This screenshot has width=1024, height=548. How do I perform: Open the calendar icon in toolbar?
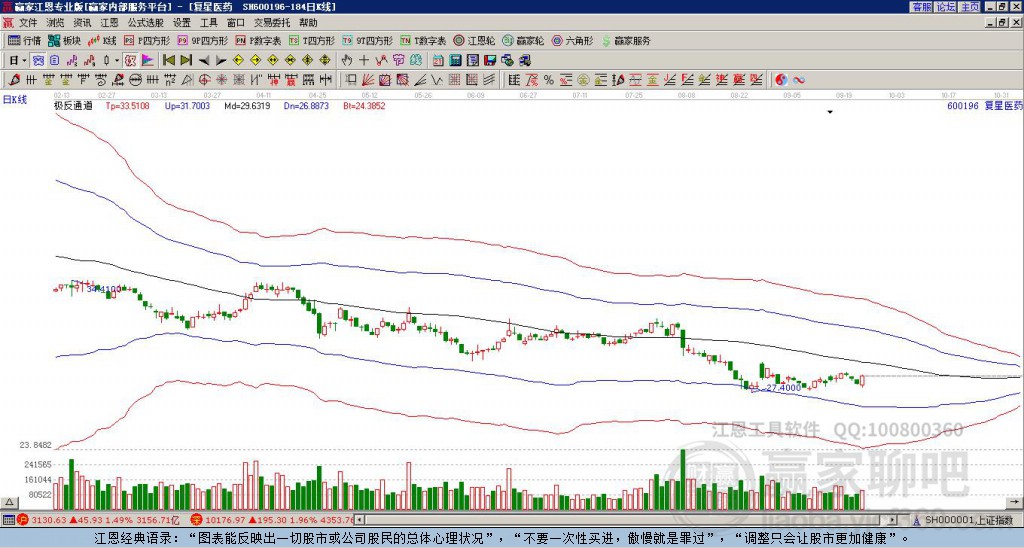pyautogui.click(x=438, y=60)
